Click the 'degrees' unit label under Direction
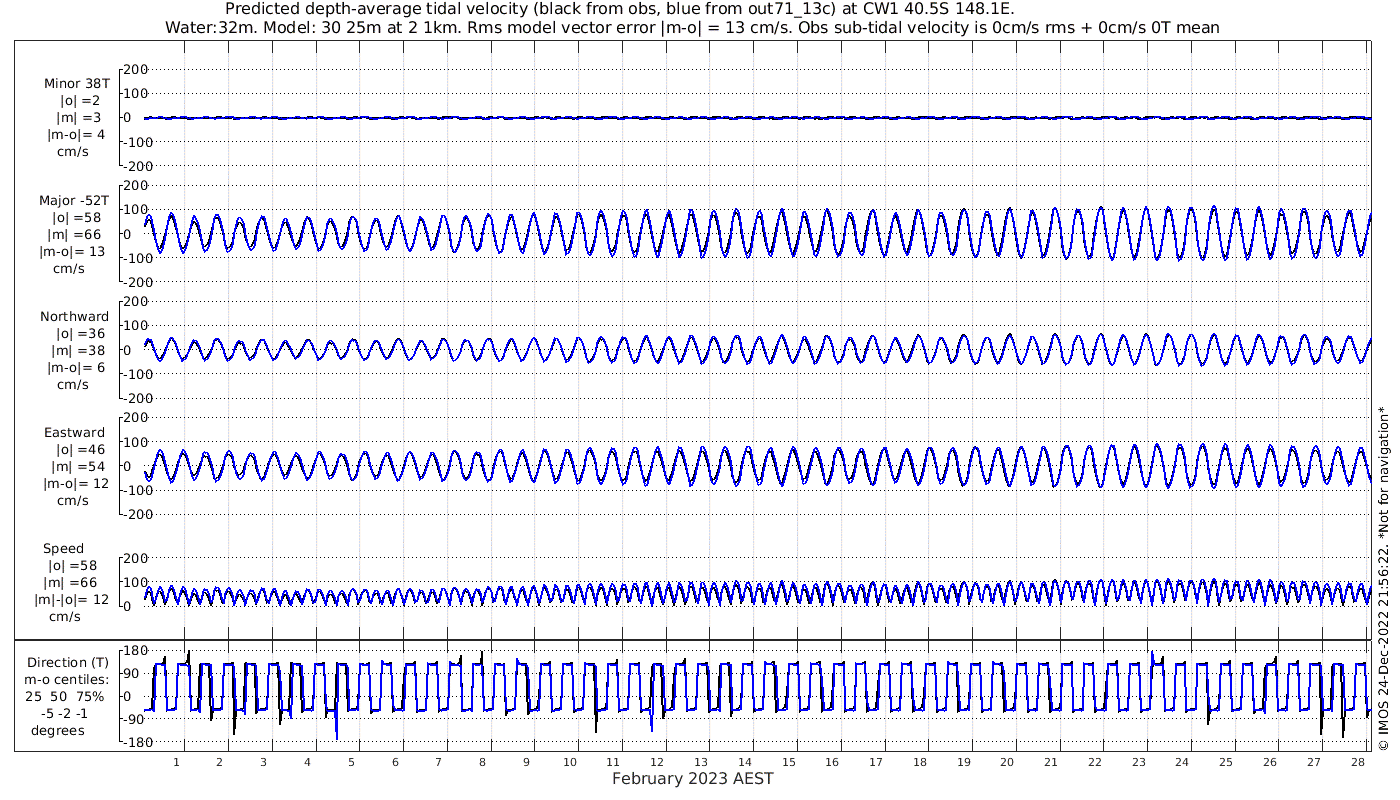The height and width of the screenshot is (800, 1400). pos(58,731)
